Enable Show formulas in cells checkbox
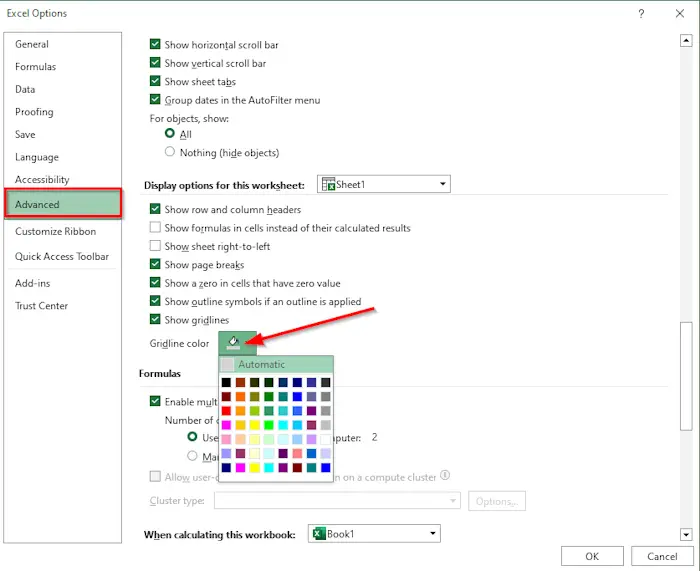The width and height of the screenshot is (700, 571). [x=155, y=227]
